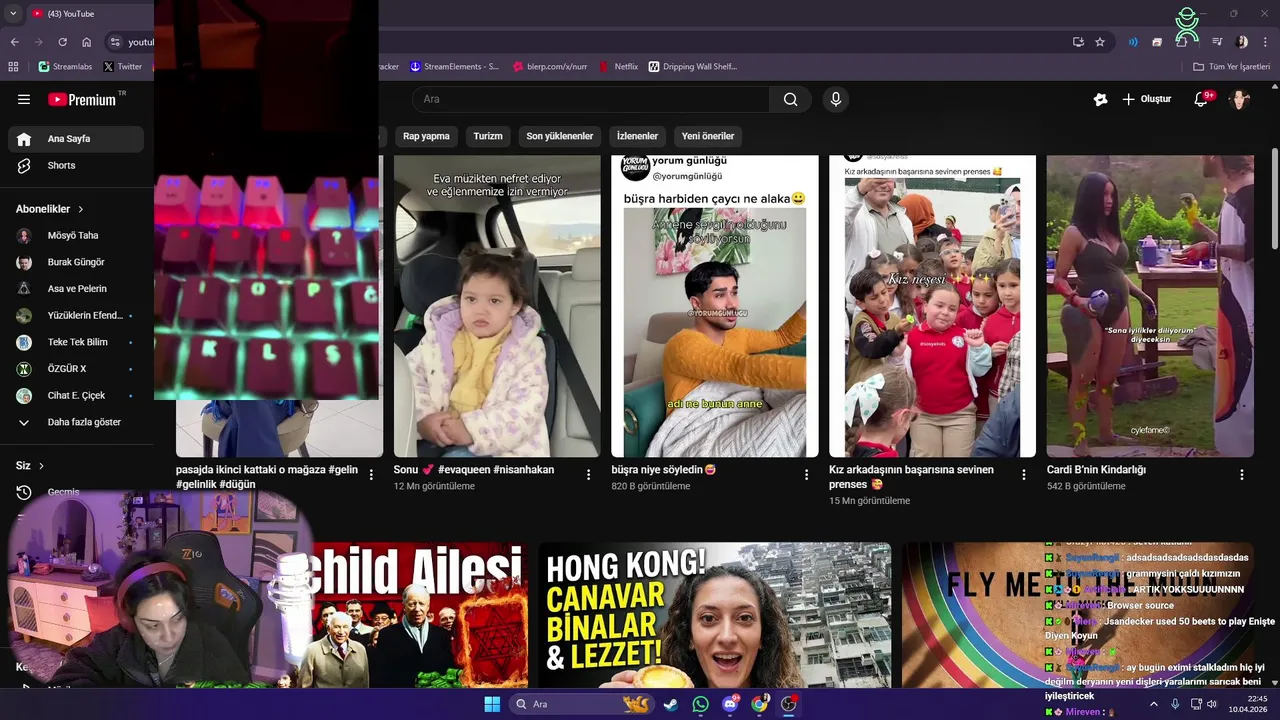
Task: Start voice search with the microphone icon
Action: pyautogui.click(x=836, y=99)
